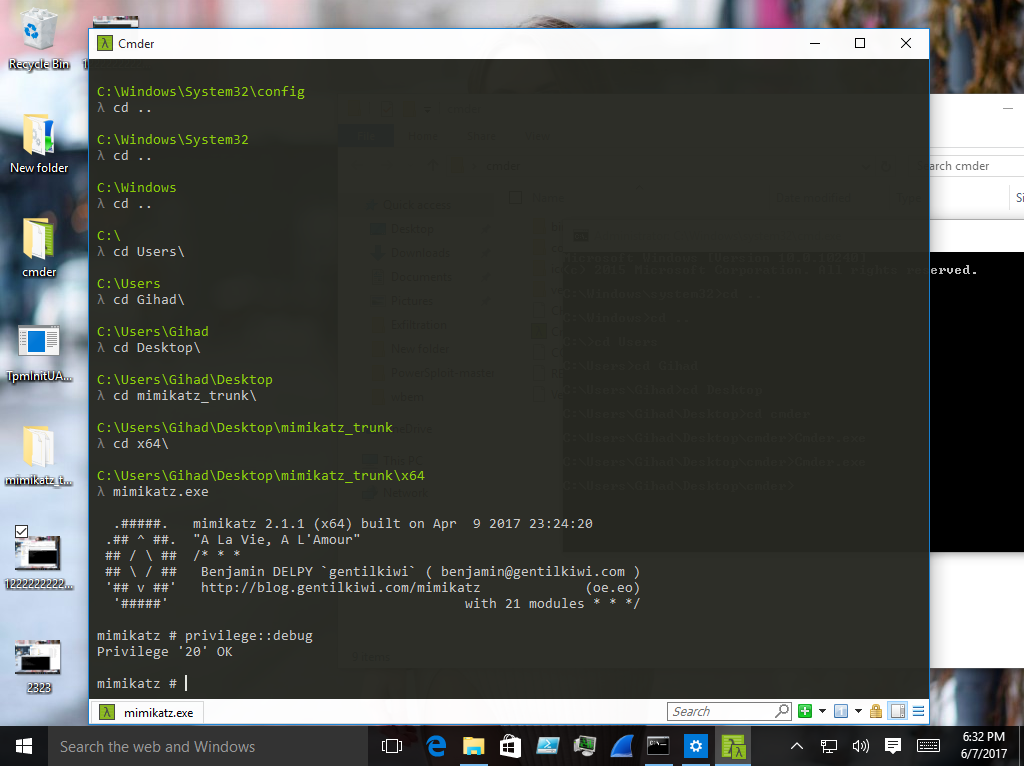Create a new console with green plus
This screenshot has height=766, width=1024.
point(805,711)
